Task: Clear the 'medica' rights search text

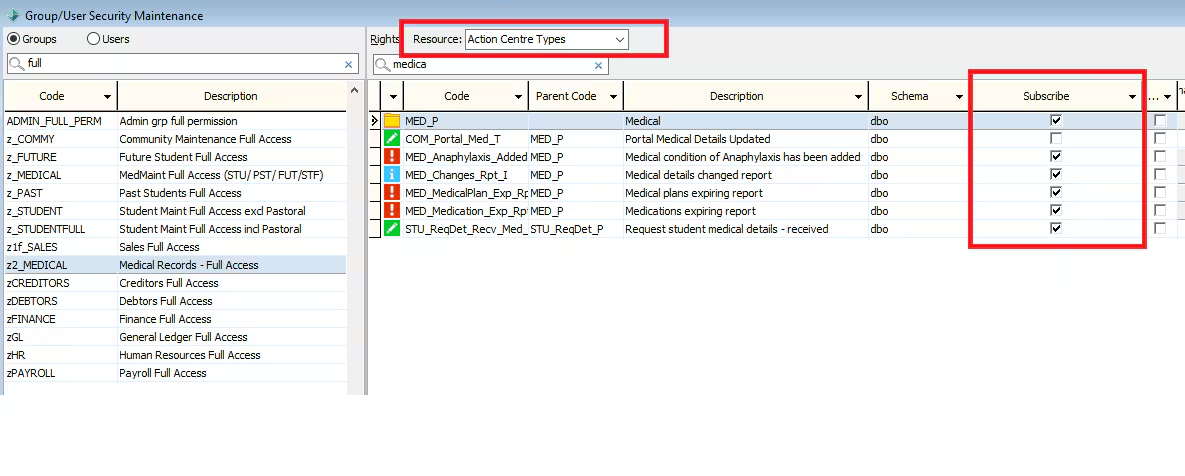Action: (x=599, y=66)
